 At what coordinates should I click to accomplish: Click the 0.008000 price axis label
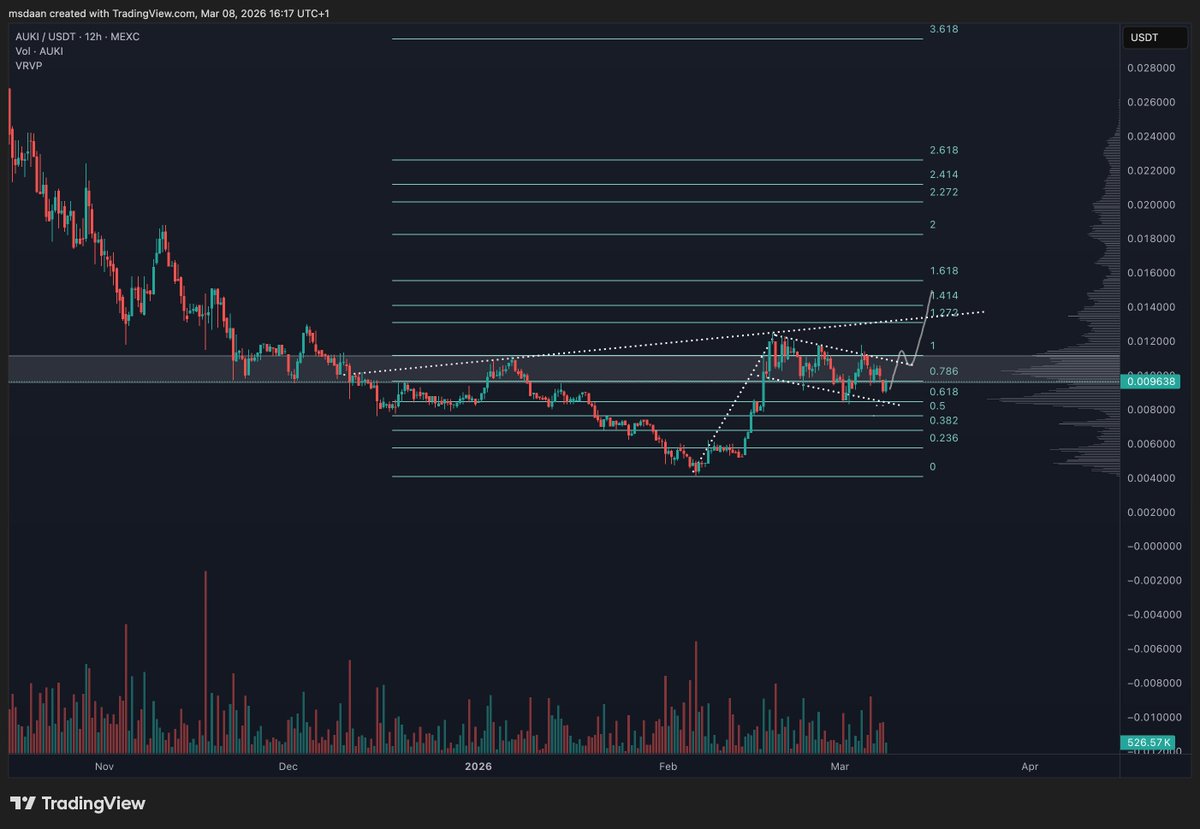tap(1153, 410)
